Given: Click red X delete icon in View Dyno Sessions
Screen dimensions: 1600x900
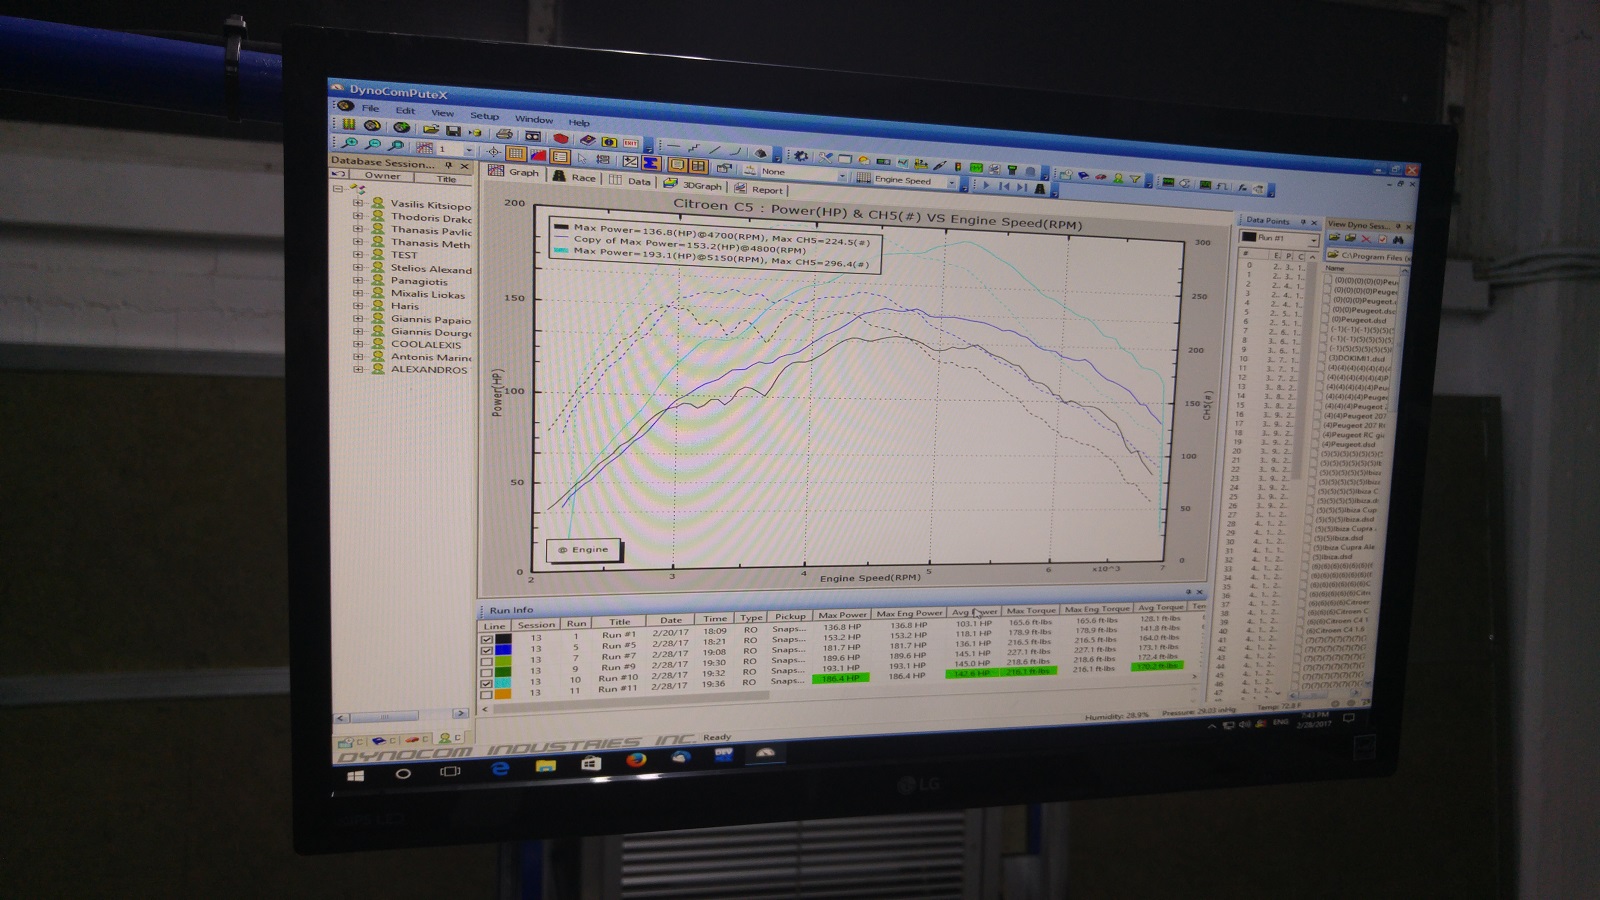Looking at the screenshot, I should [1366, 238].
